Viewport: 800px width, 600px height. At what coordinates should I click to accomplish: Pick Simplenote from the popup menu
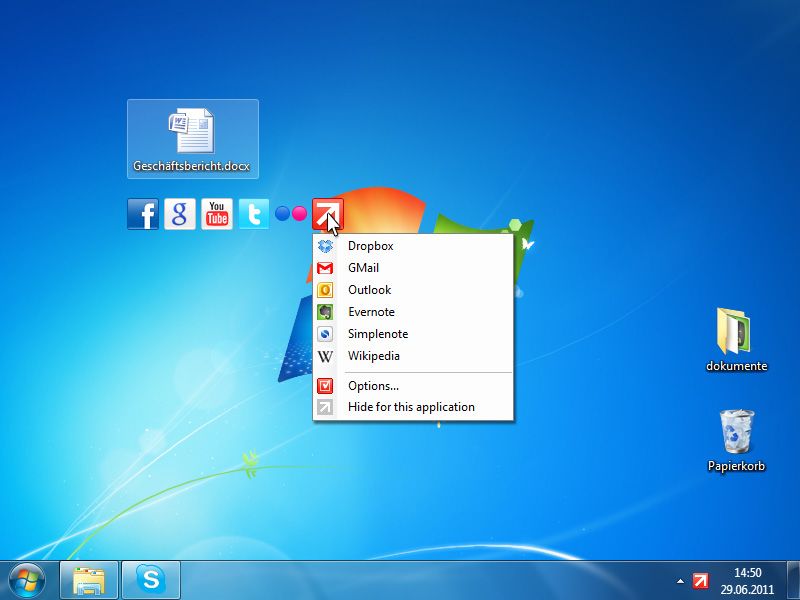point(413,334)
